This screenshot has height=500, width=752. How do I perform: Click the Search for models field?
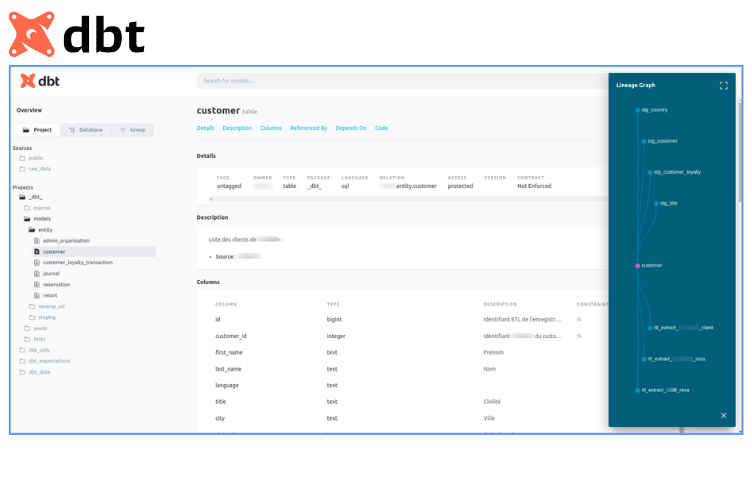click(400, 81)
